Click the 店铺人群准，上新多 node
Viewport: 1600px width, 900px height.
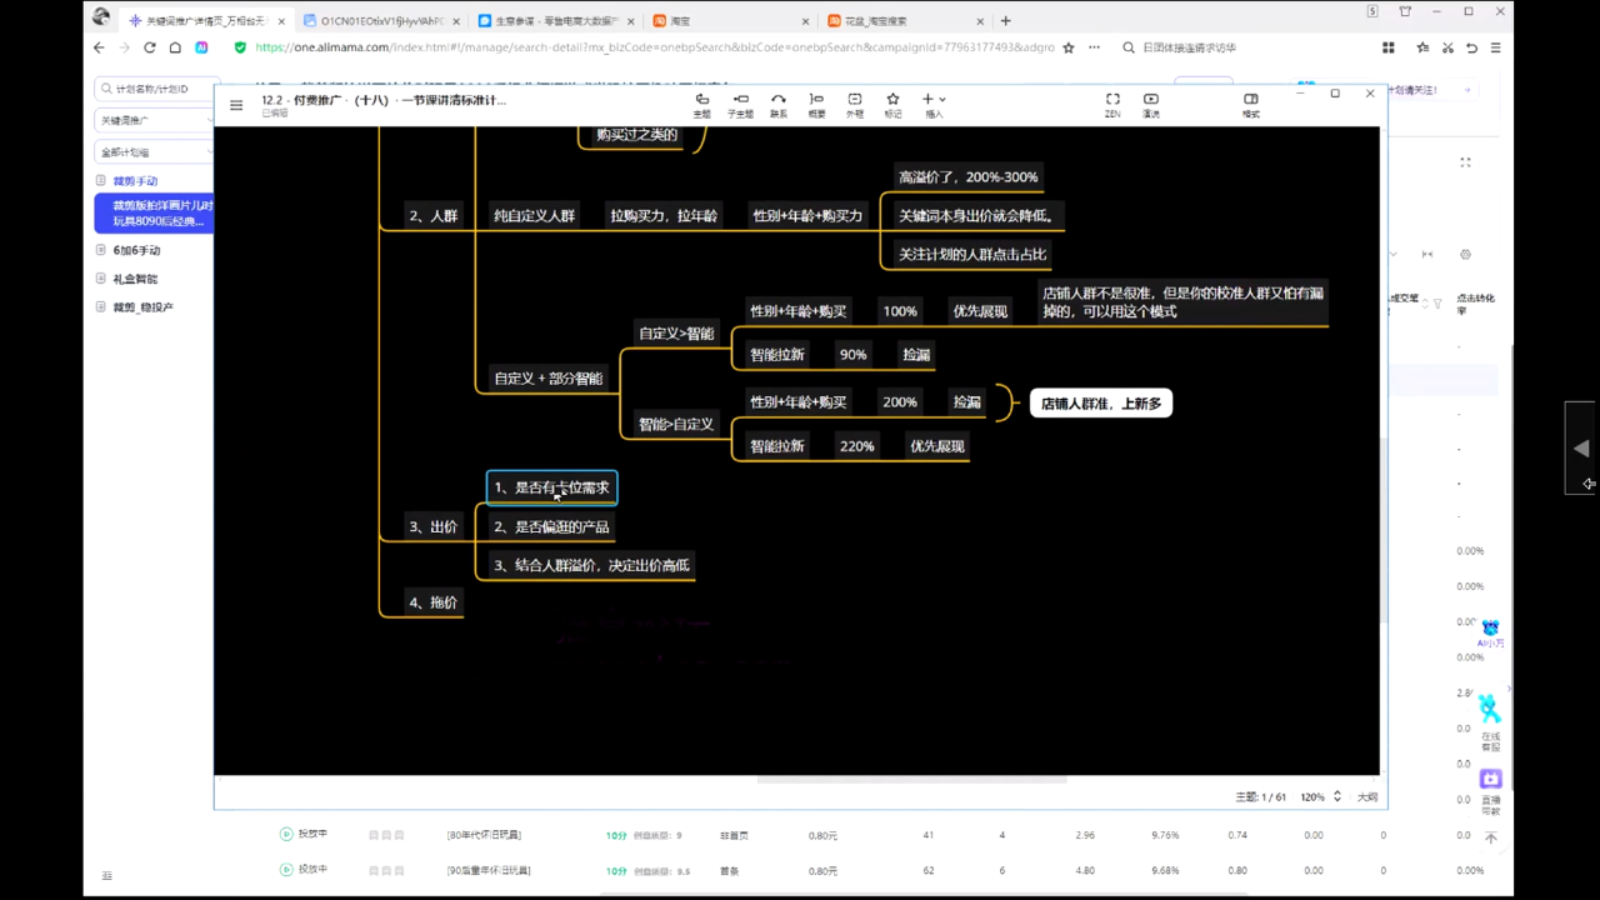point(1100,404)
